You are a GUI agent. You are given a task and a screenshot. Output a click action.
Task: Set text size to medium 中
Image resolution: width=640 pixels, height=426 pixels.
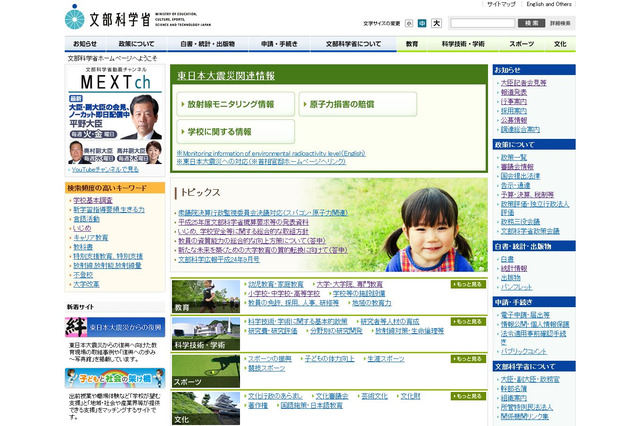coord(422,24)
